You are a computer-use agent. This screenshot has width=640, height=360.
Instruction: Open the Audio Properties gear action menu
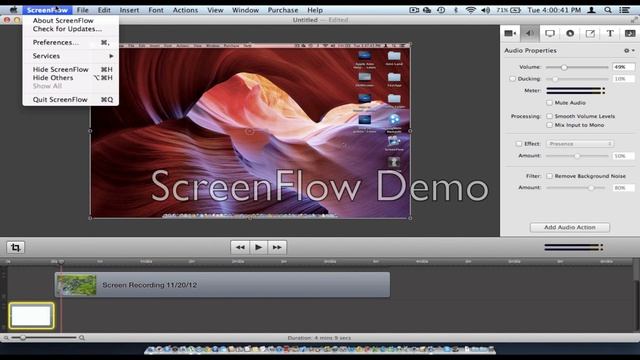(x=629, y=51)
